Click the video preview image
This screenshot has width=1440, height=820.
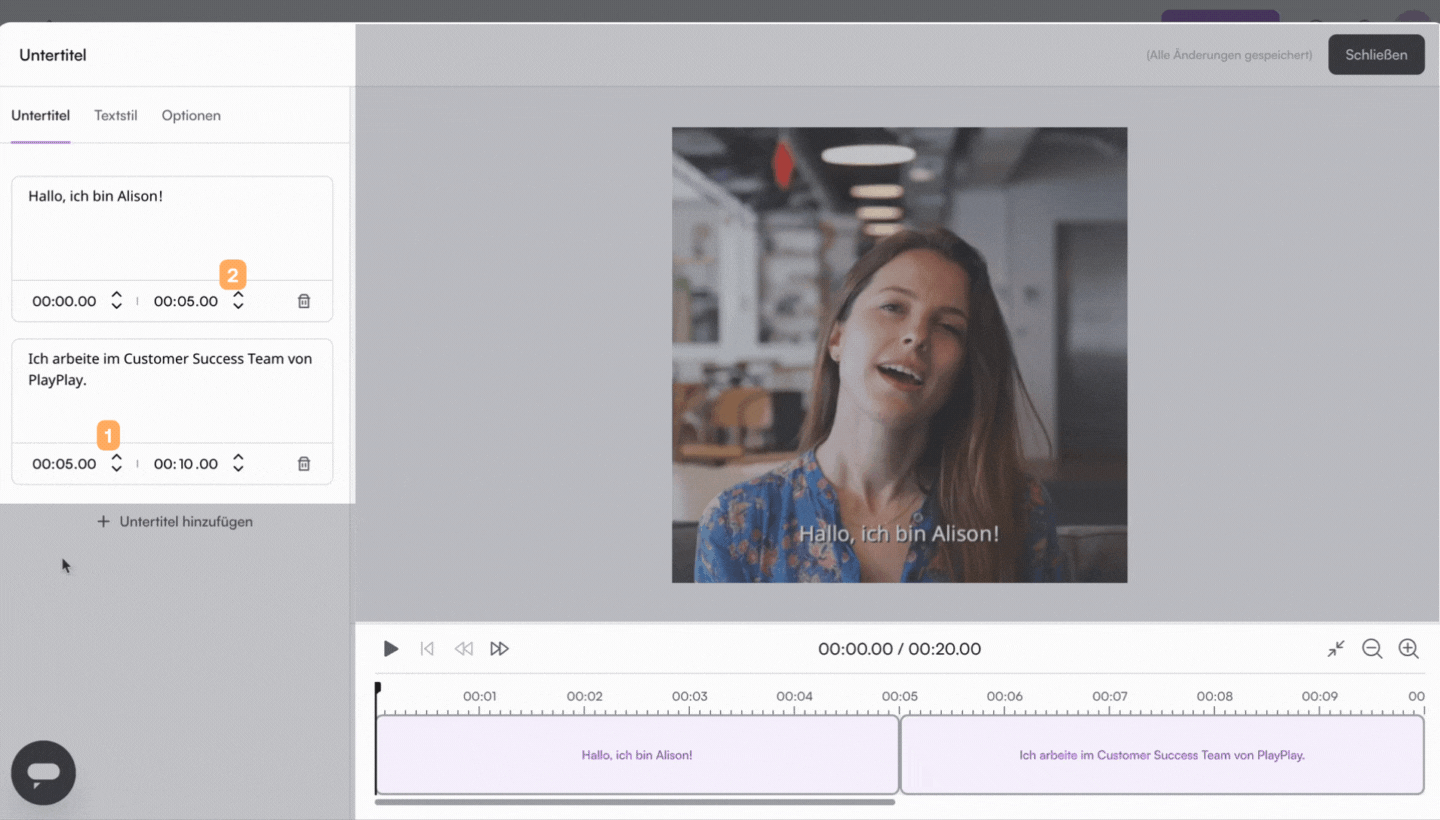[899, 355]
